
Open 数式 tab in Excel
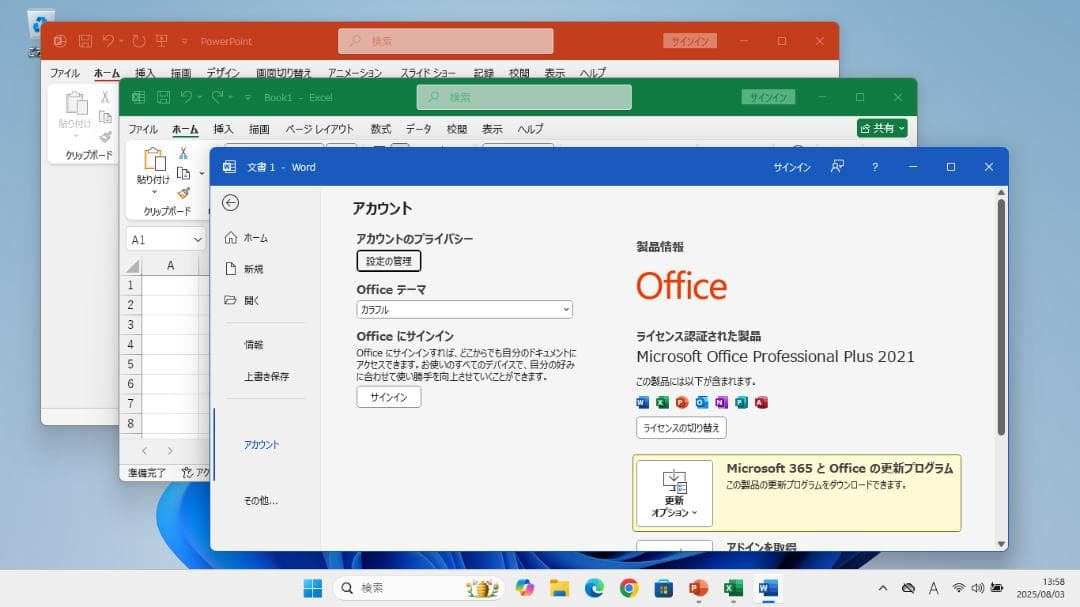[380, 129]
